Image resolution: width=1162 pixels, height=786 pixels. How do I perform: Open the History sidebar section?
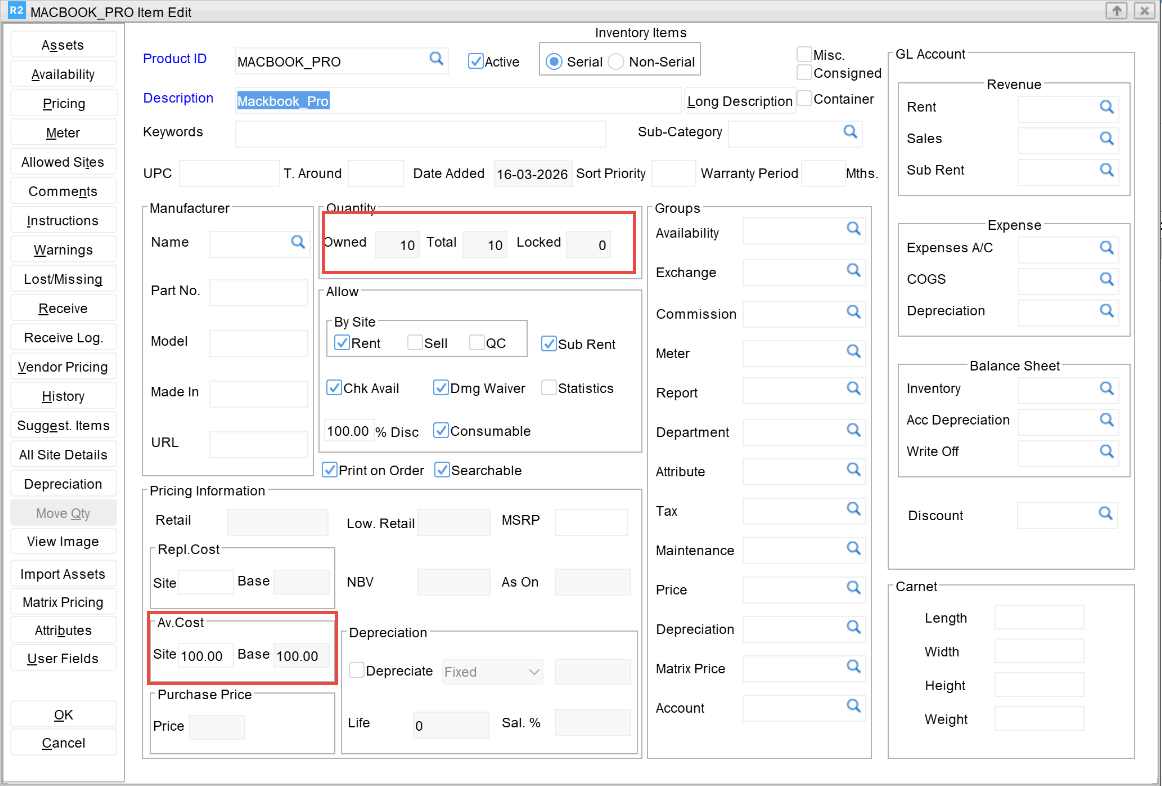point(63,396)
